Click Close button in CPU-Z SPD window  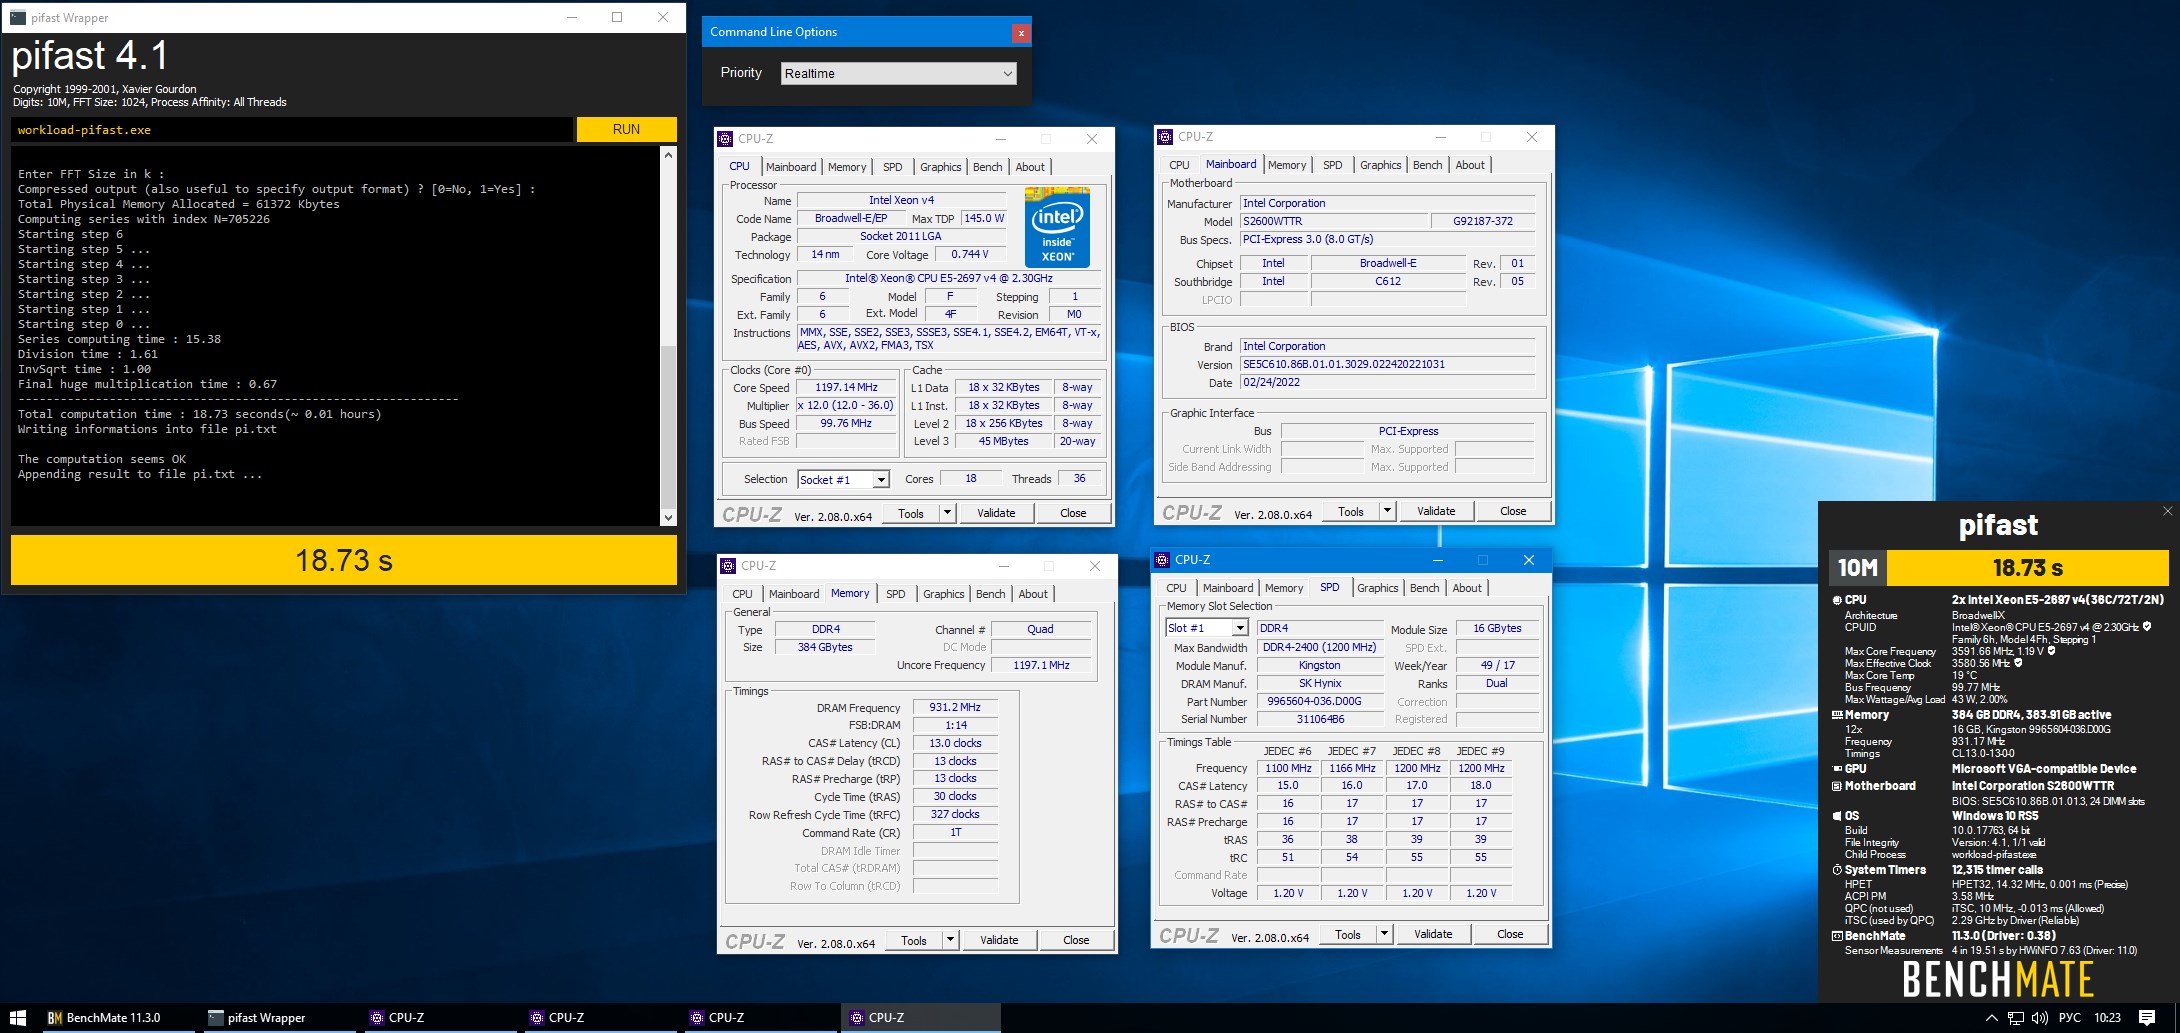tap(1510, 934)
